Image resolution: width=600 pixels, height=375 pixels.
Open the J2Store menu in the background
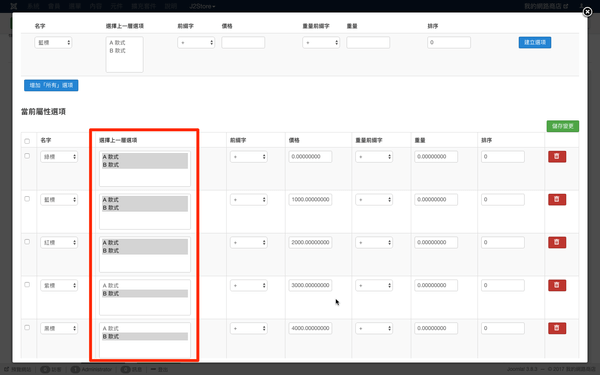202,6
